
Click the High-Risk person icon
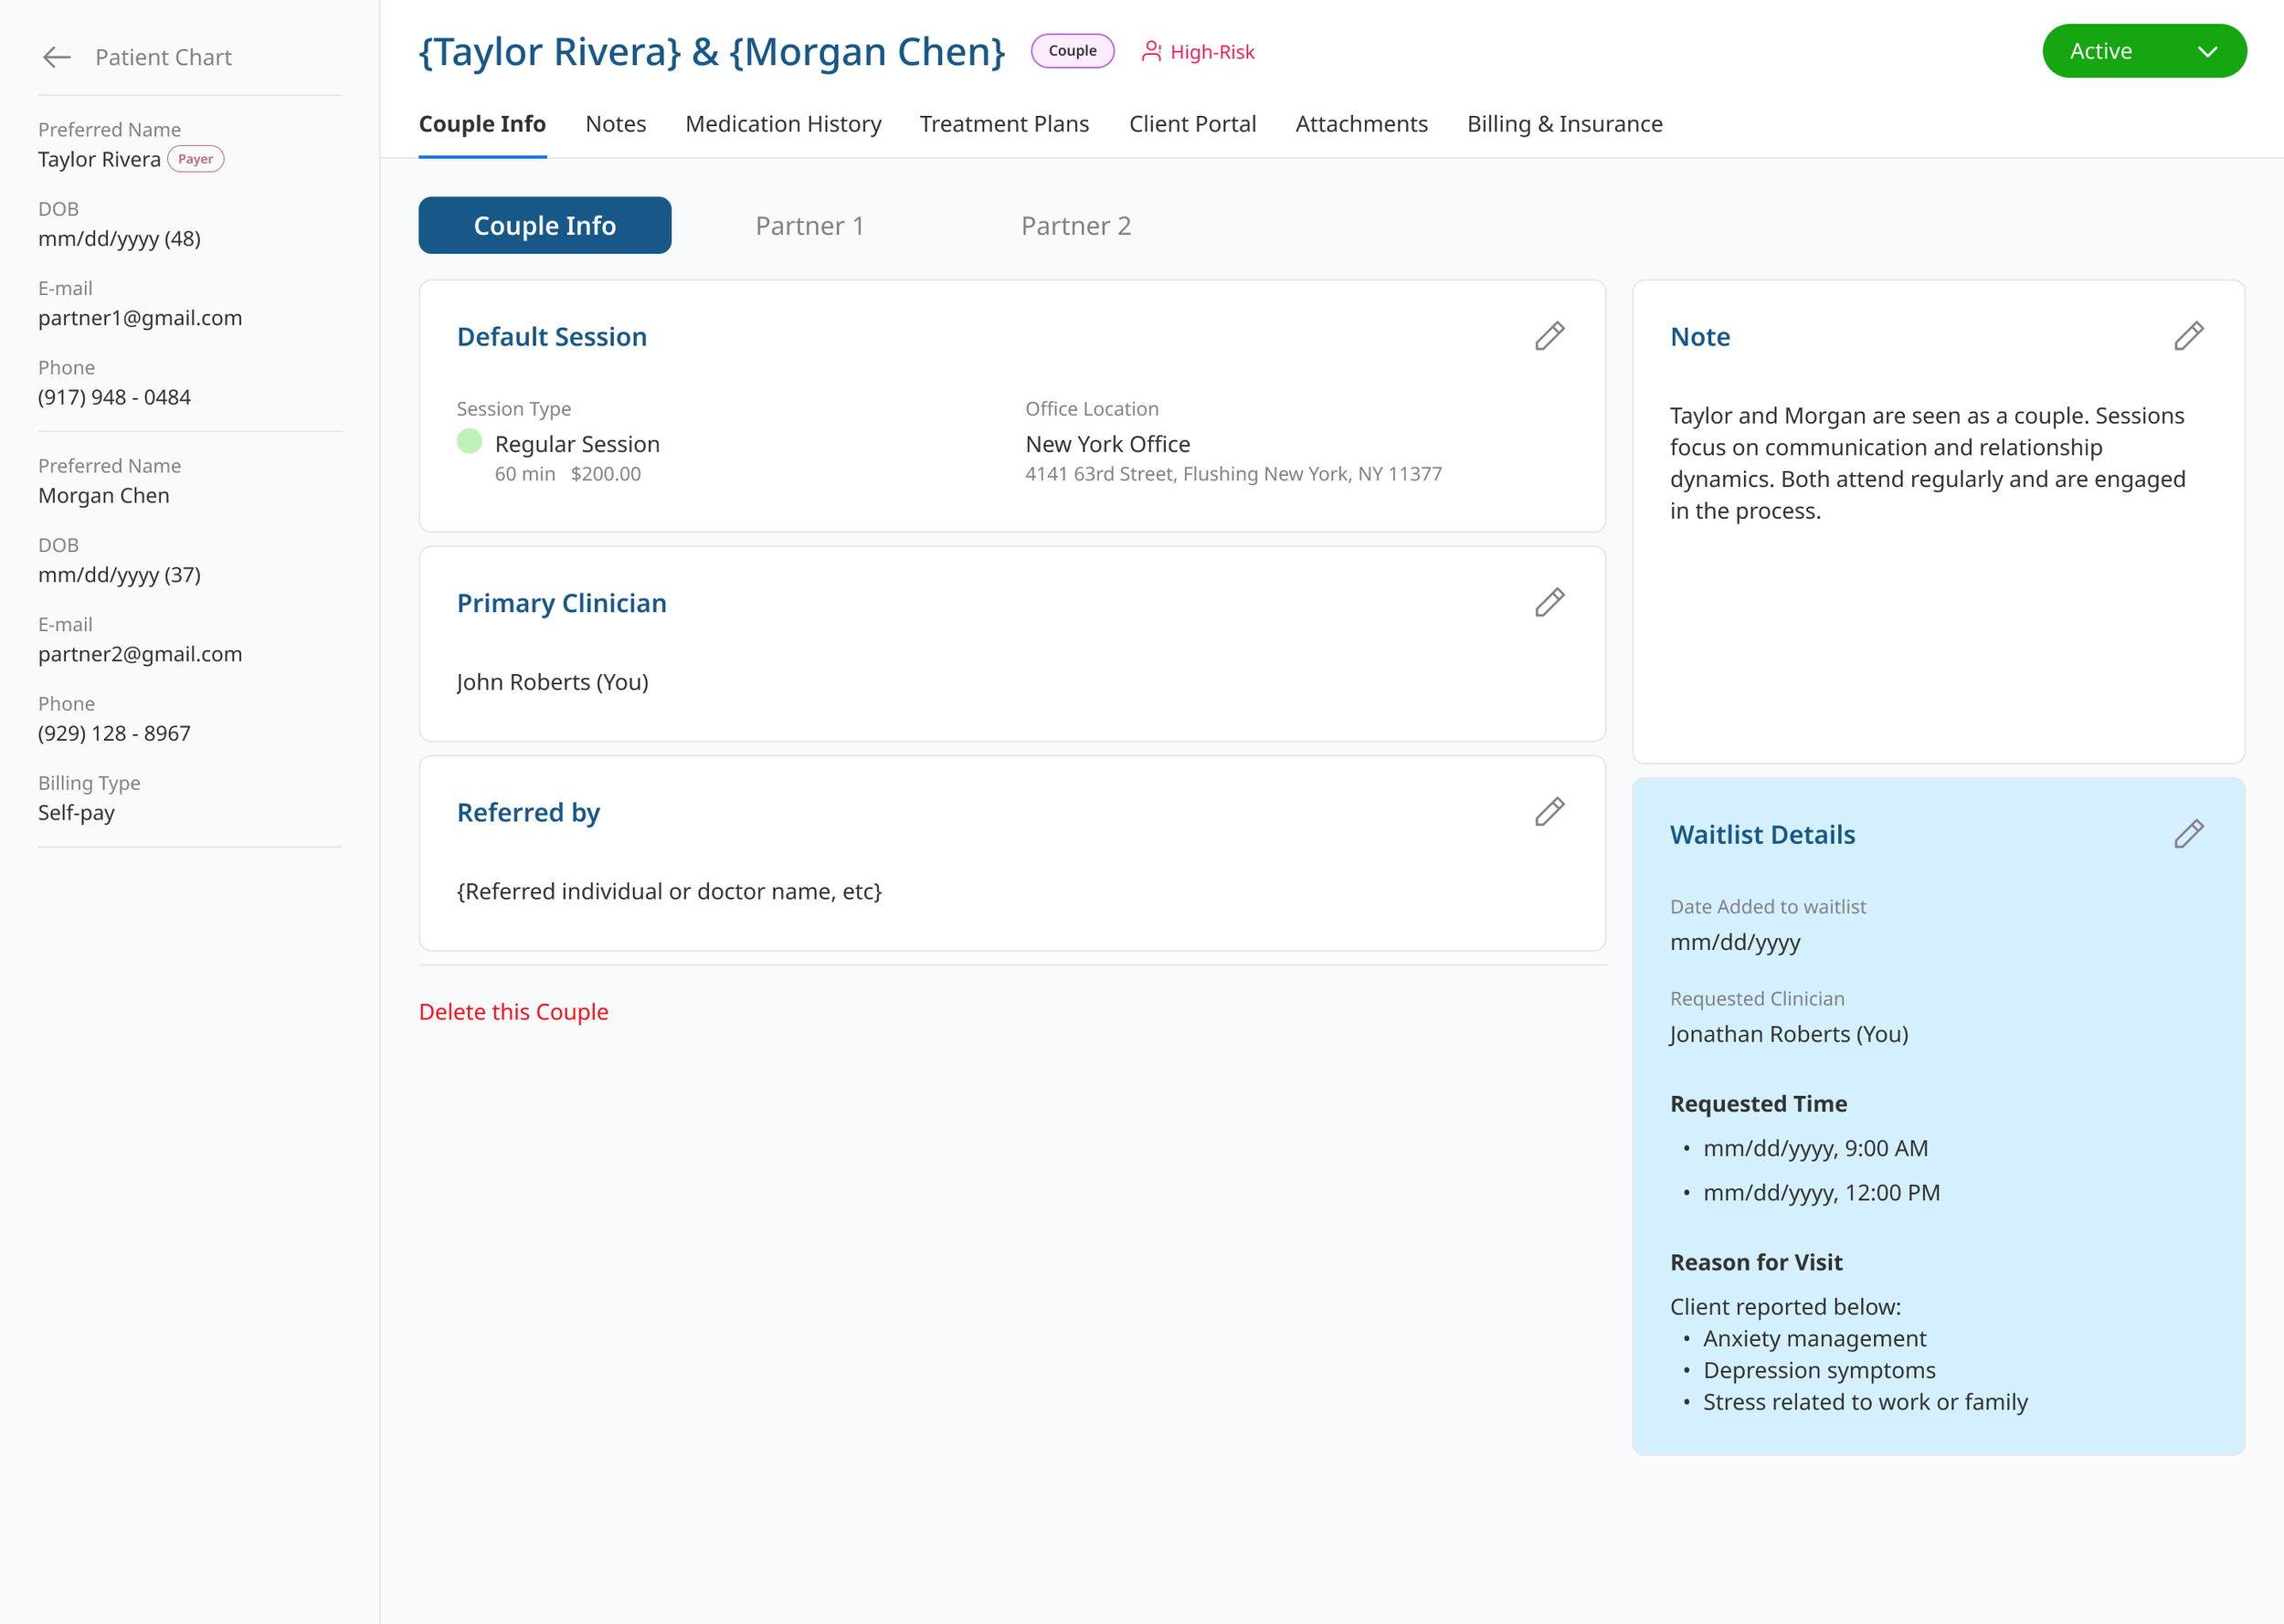(1151, 51)
